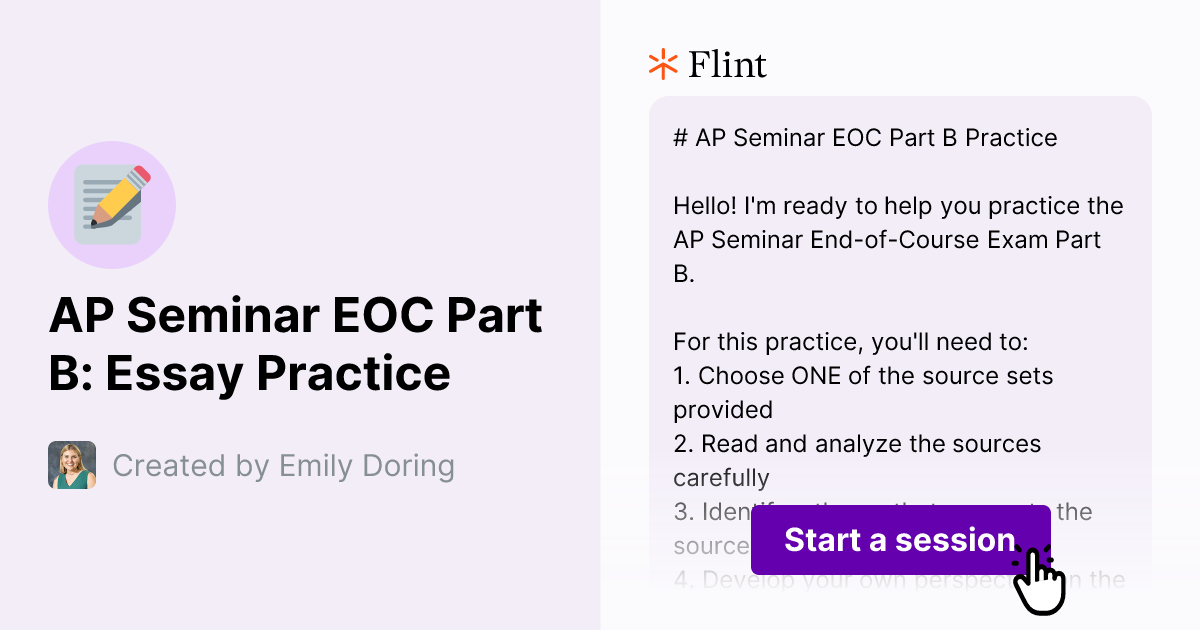Click Emily Doring's profile avatar
This screenshot has width=1200, height=630.
click(x=71, y=464)
